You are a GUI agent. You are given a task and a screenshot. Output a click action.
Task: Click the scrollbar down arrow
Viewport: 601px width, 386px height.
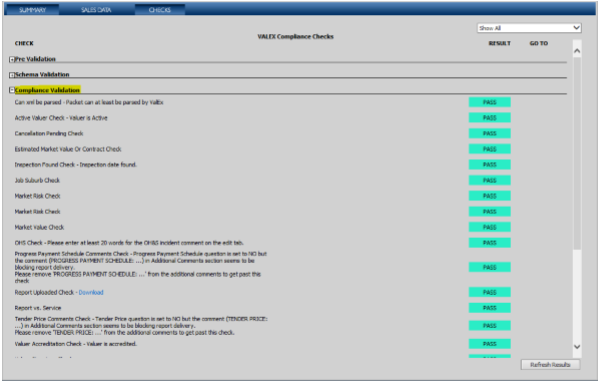pyautogui.click(x=577, y=347)
